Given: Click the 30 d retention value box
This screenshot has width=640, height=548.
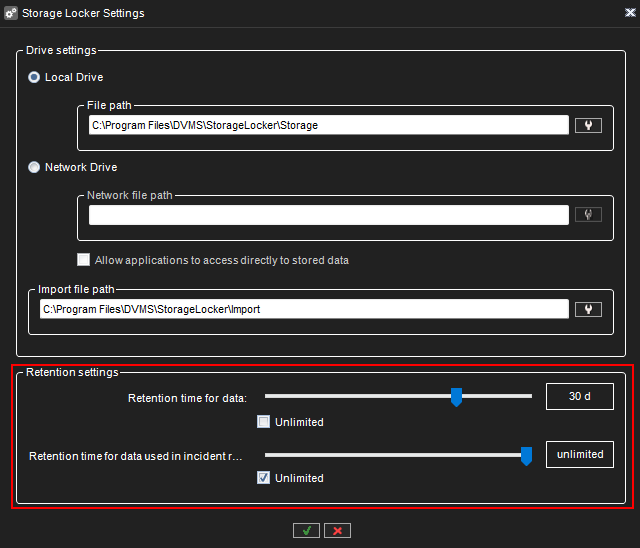Looking at the screenshot, I should (x=579, y=397).
